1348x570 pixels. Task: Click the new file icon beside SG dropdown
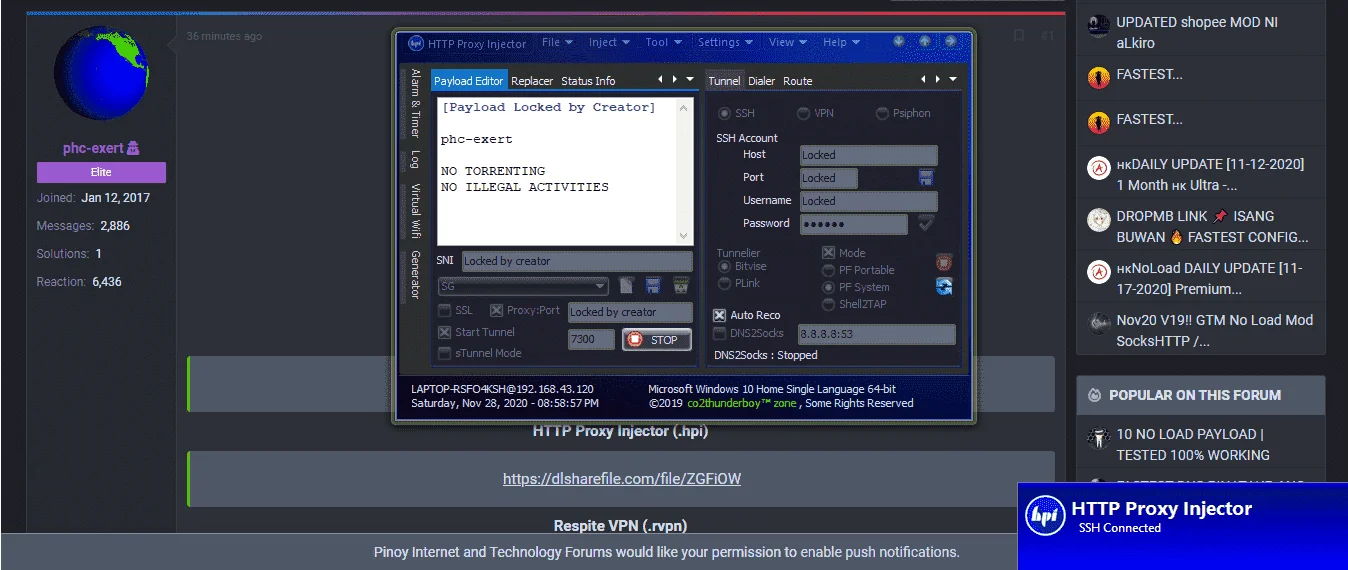(627, 286)
